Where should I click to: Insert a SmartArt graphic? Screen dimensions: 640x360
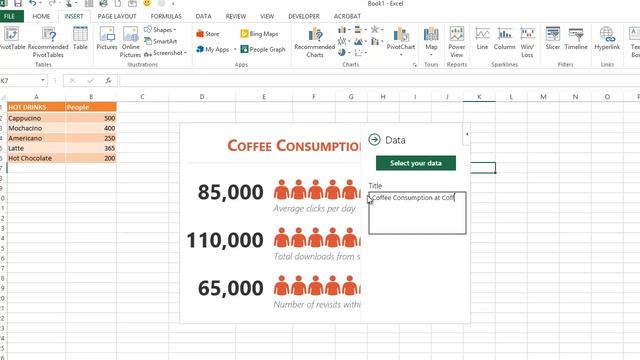point(161,41)
